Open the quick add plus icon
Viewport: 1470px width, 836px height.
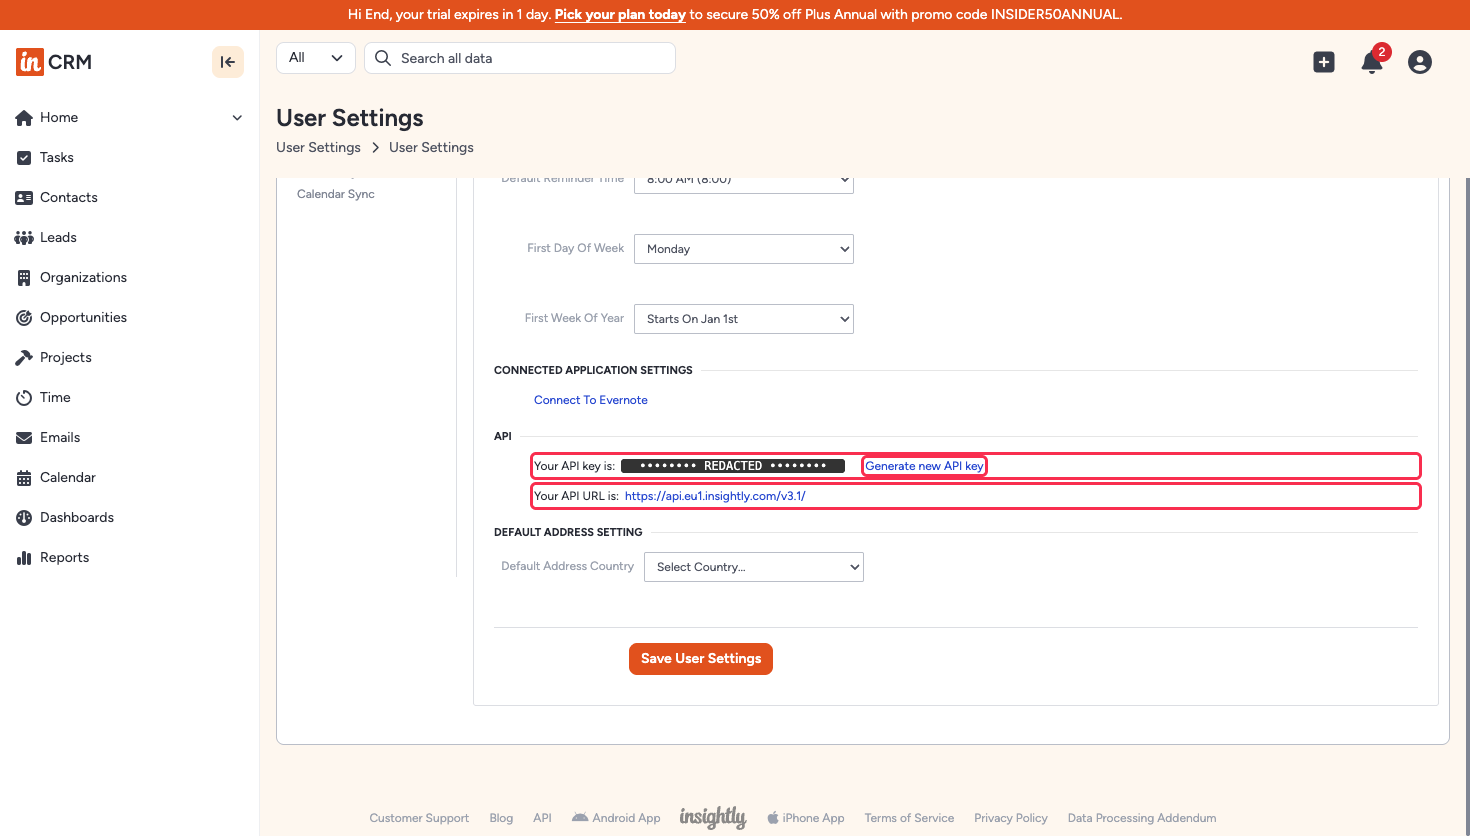coord(1324,62)
